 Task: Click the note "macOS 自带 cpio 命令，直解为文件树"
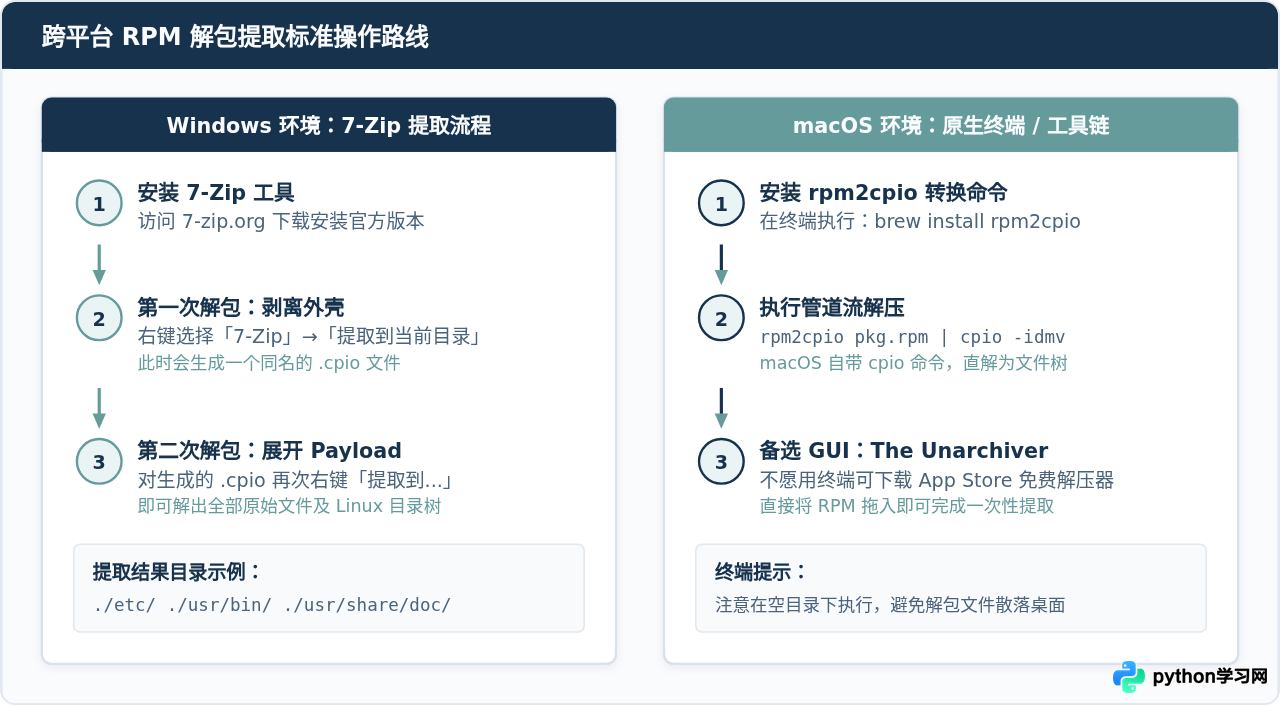click(913, 363)
